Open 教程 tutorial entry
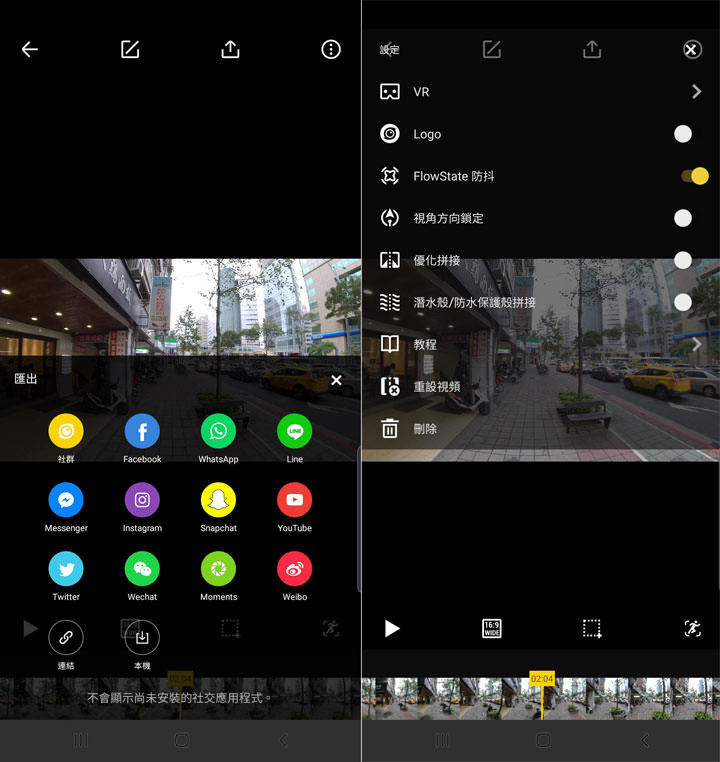The height and width of the screenshot is (762, 720). coord(541,345)
